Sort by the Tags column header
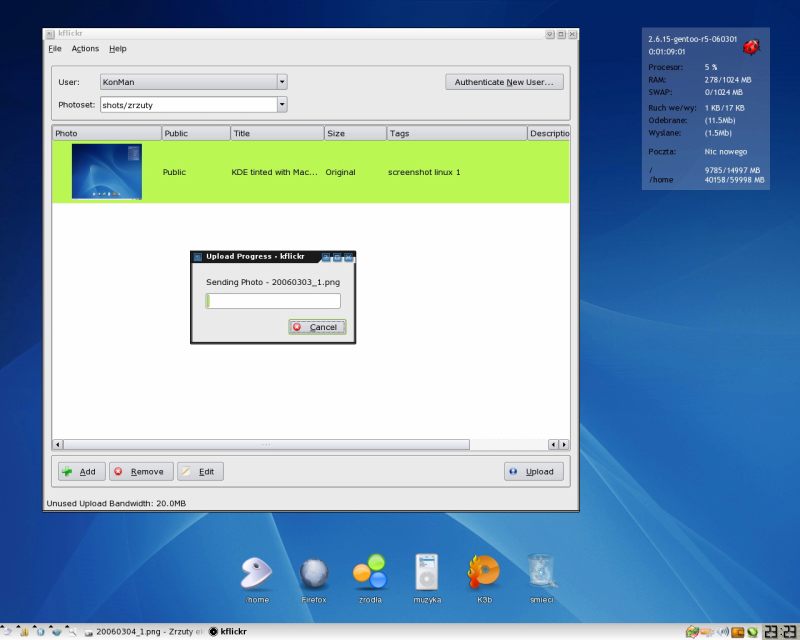Viewport: 800px width, 640px height. pos(457,133)
